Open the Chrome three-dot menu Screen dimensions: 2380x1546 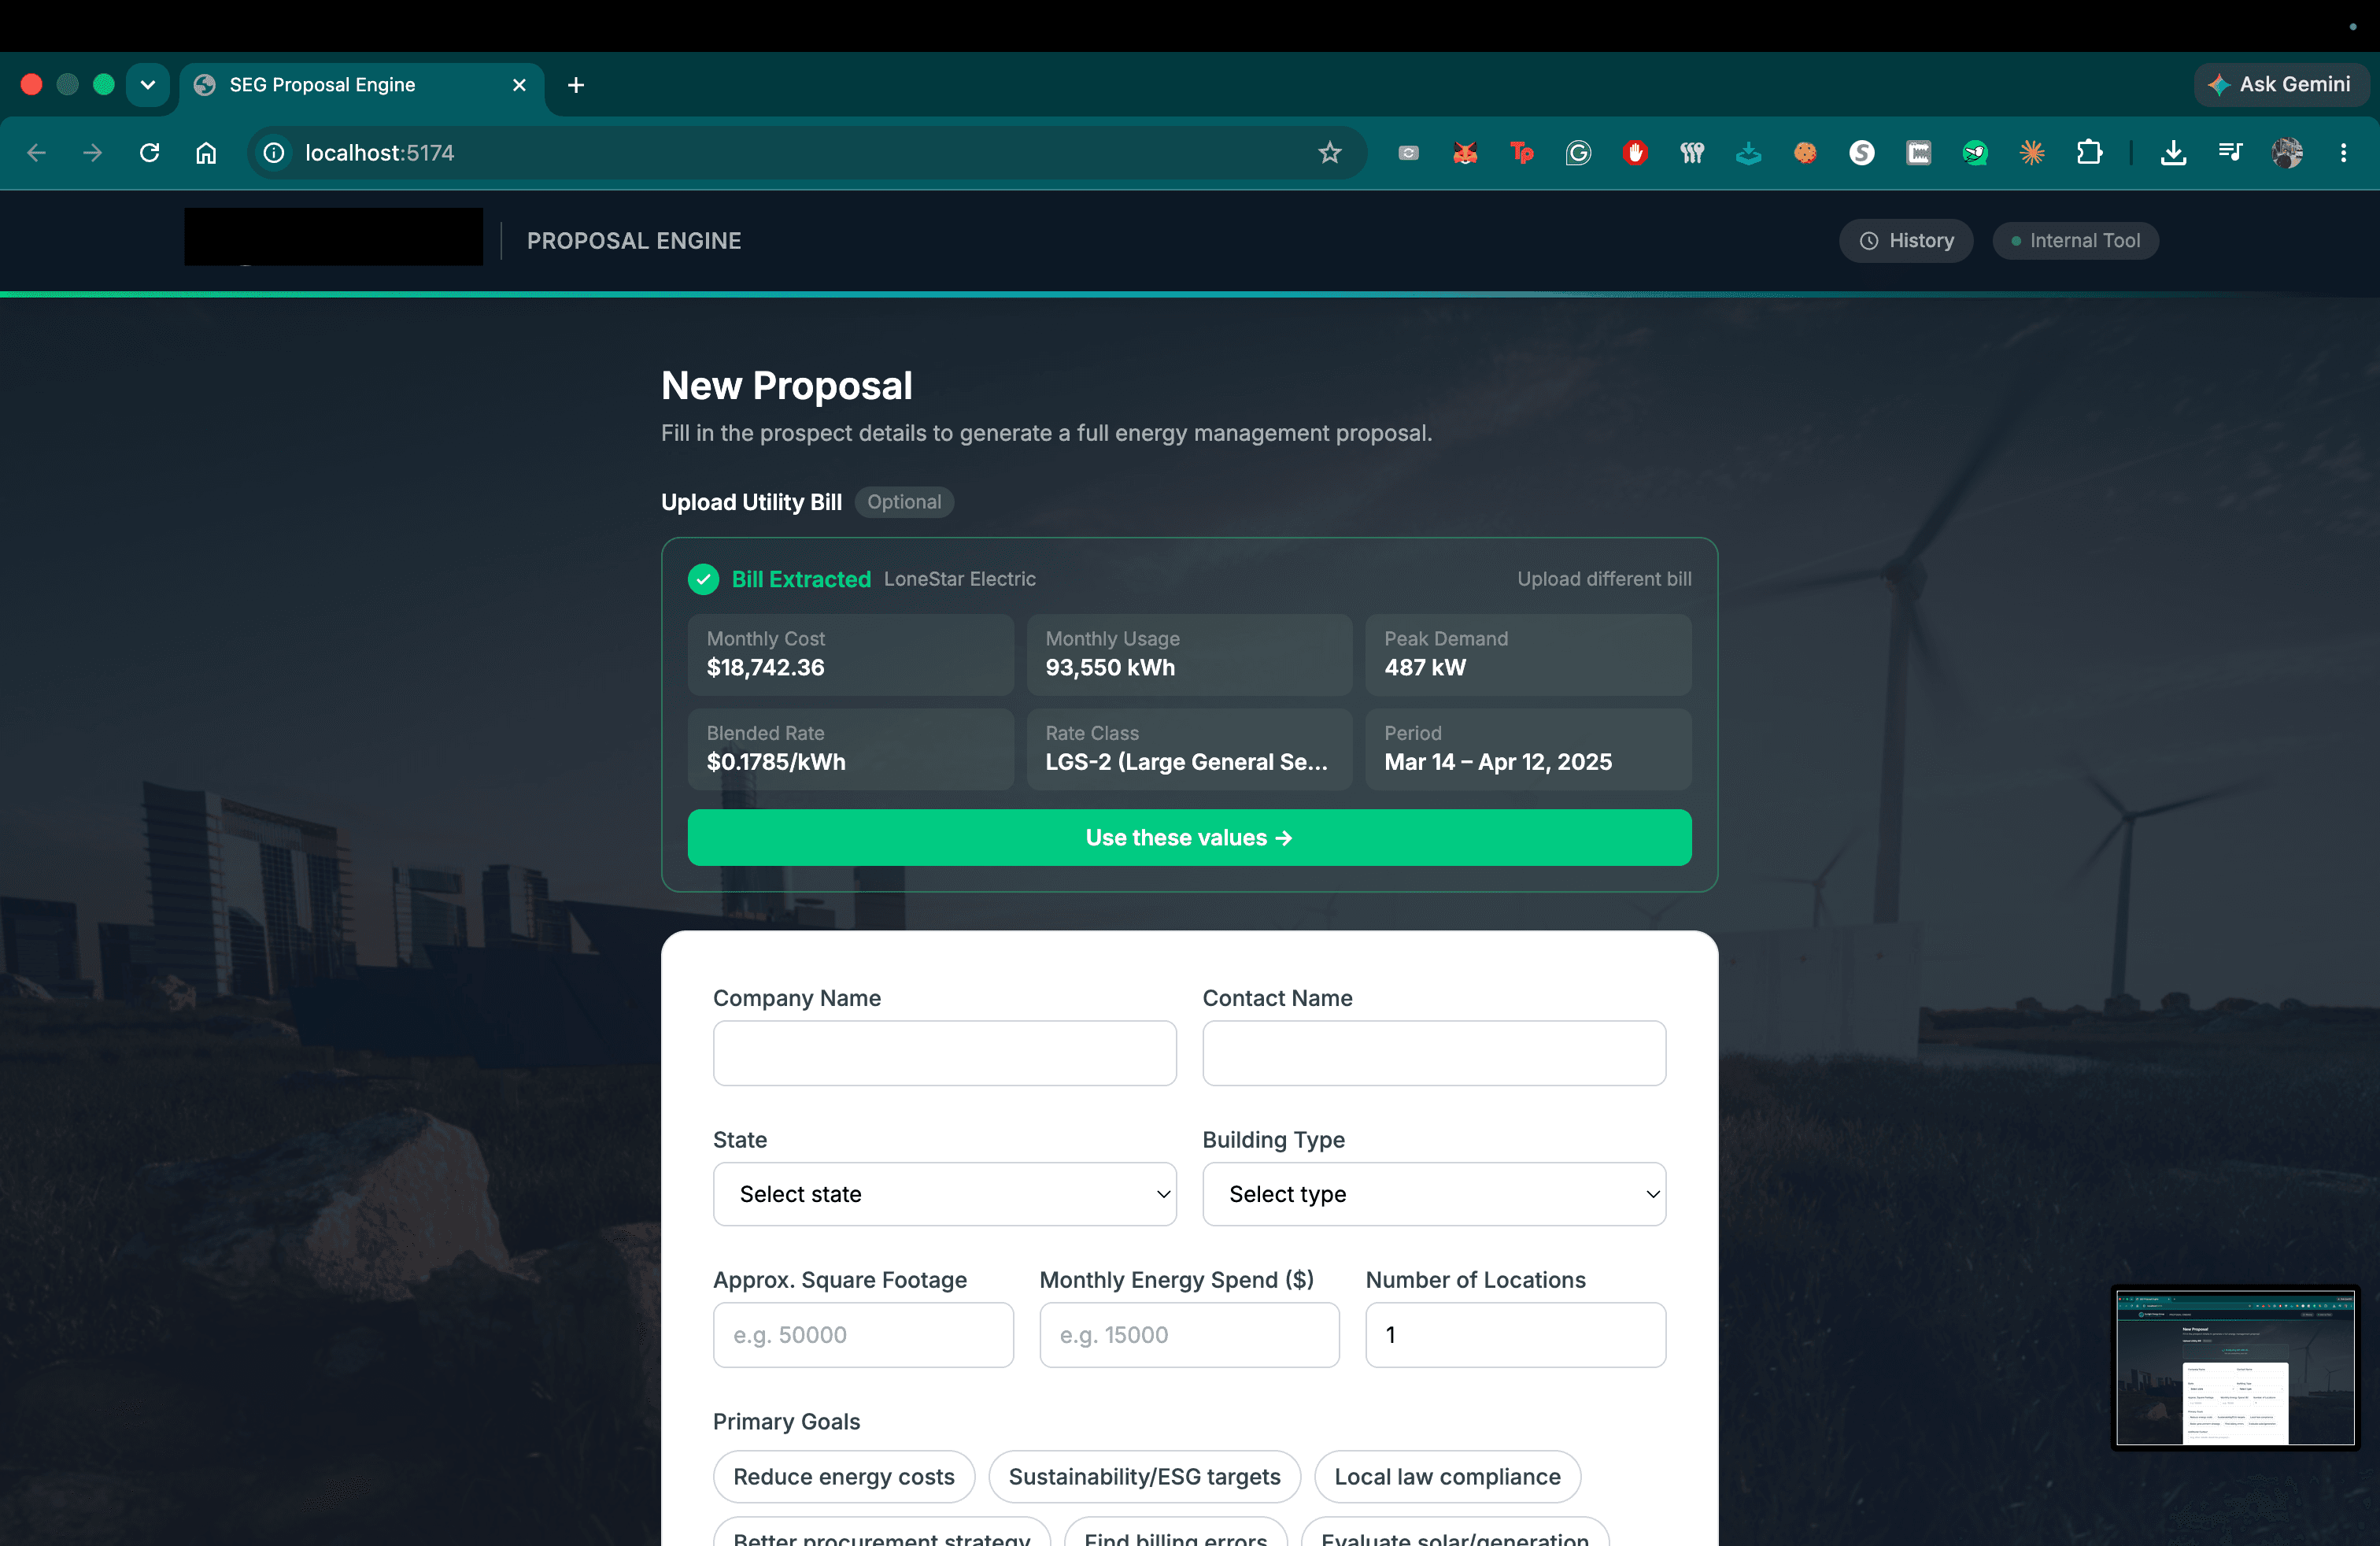click(2343, 153)
